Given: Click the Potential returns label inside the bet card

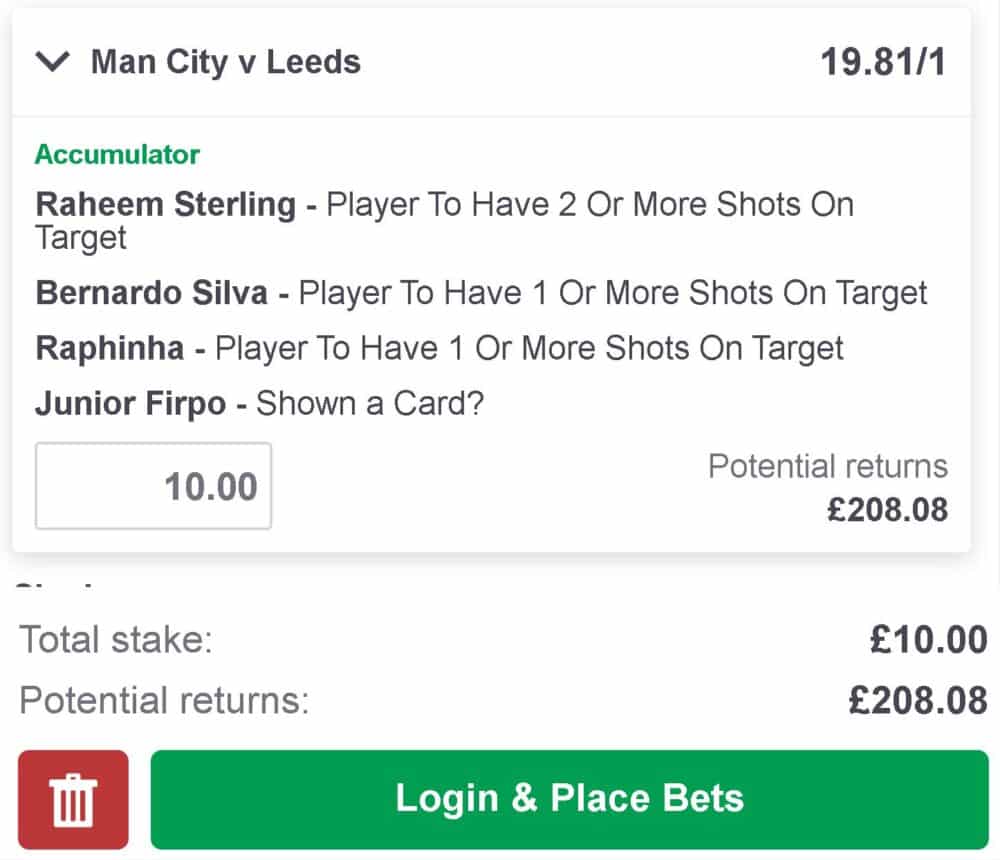Looking at the screenshot, I should click(827, 466).
